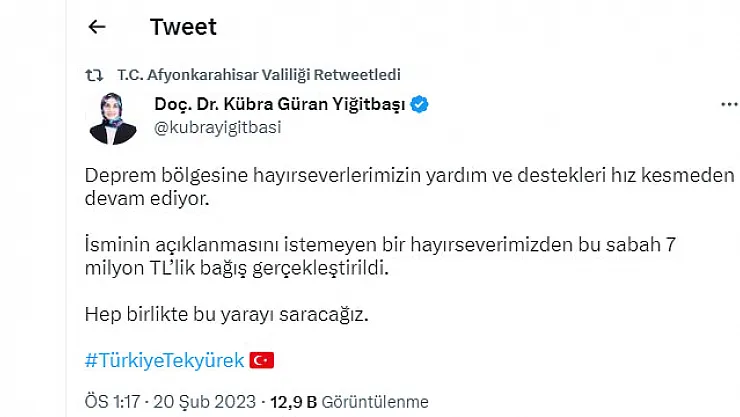Viewport: 740px width, 417px height.
Task: Click the Turkish flag emoji
Action: [262, 359]
